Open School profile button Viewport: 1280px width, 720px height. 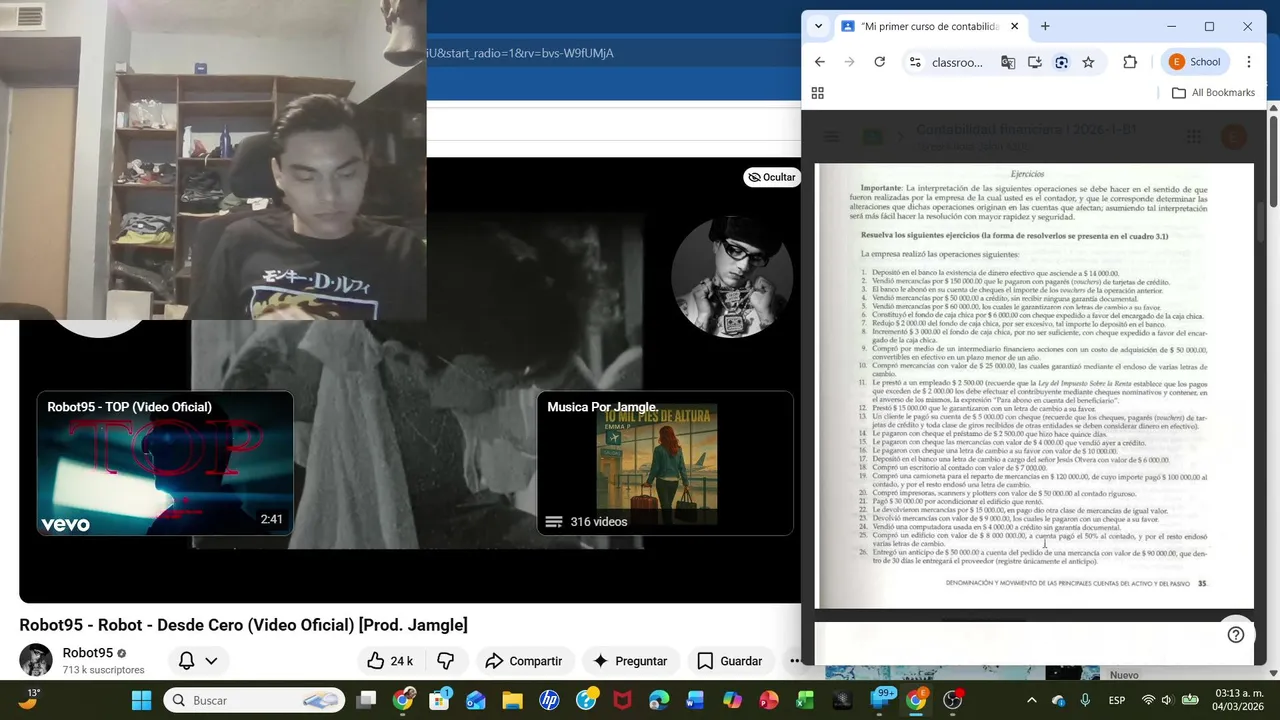(1195, 62)
